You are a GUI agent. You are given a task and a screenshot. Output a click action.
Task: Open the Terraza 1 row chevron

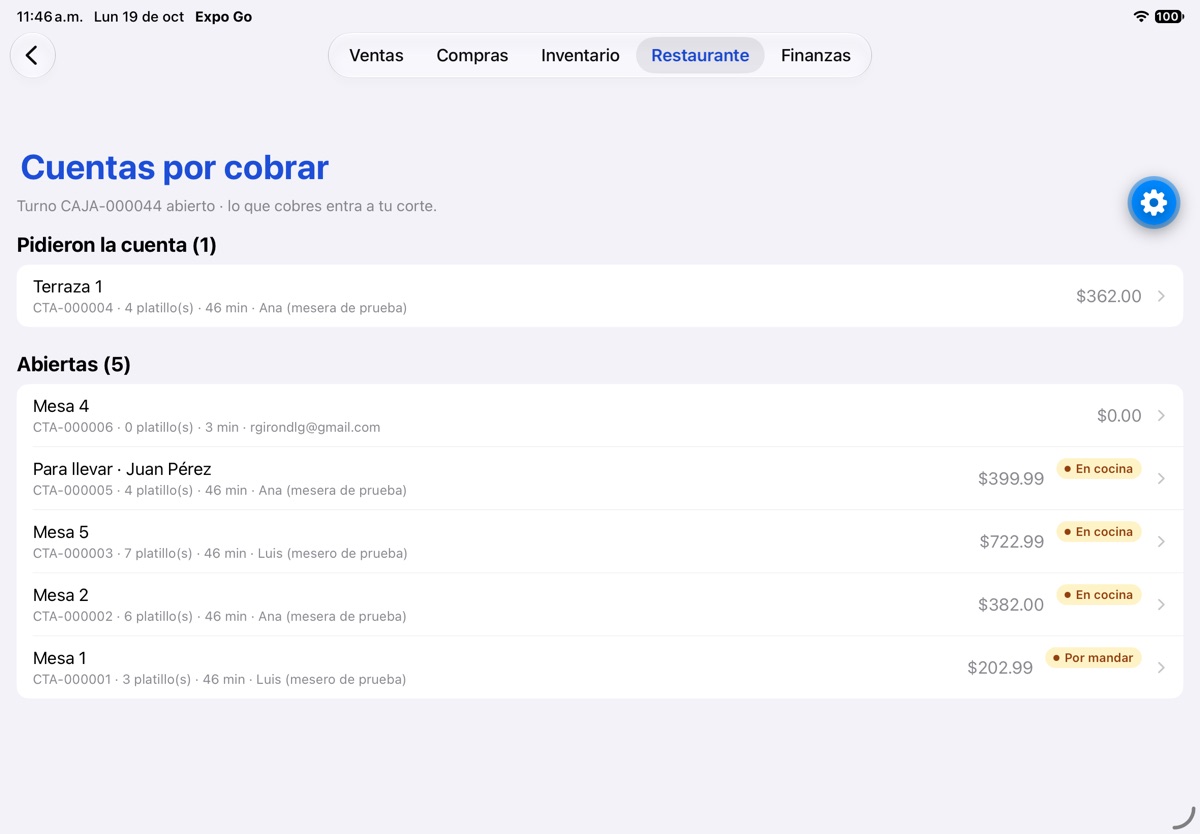point(1161,296)
